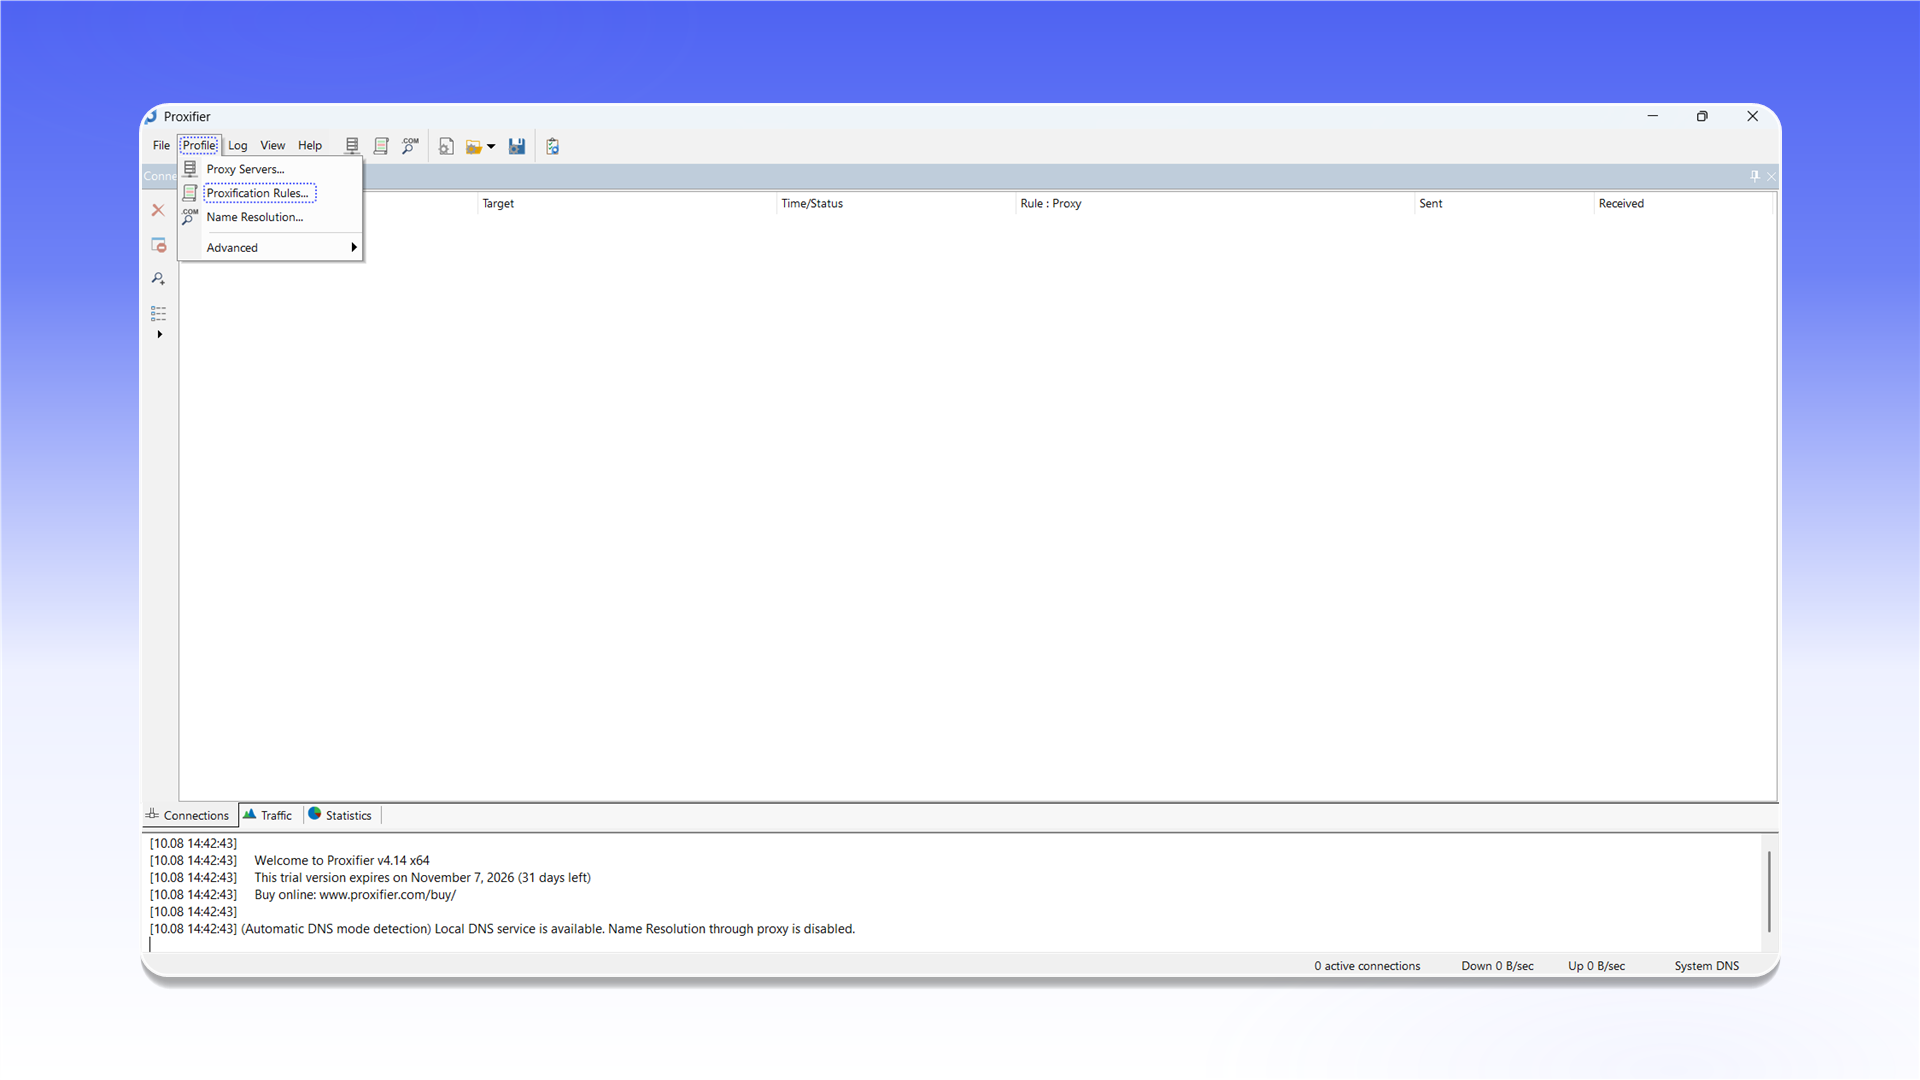Click the log panel vertical scrollbar

point(1768,890)
